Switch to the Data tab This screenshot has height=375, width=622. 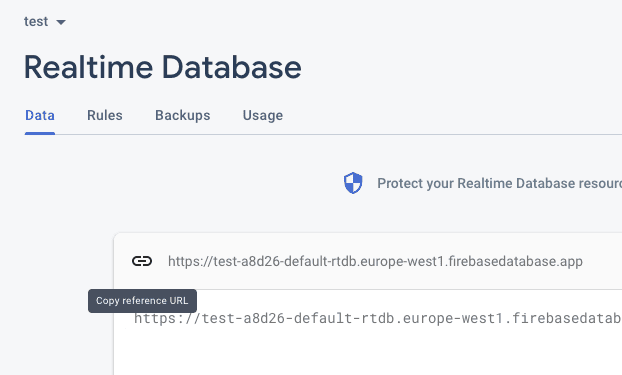click(40, 115)
